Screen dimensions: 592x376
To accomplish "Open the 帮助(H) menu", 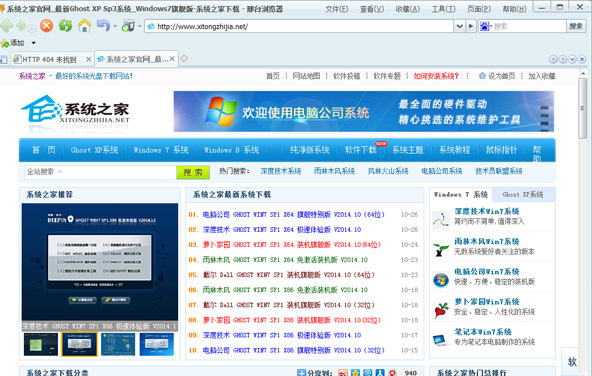I will click(x=515, y=9).
